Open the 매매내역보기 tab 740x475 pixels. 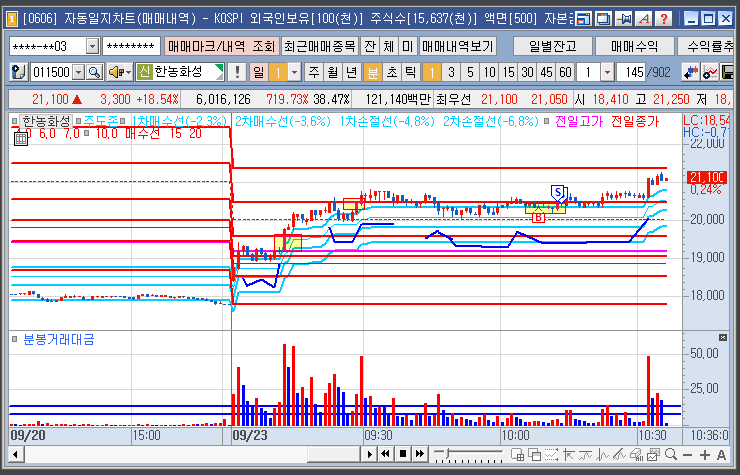click(x=457, y=46)
